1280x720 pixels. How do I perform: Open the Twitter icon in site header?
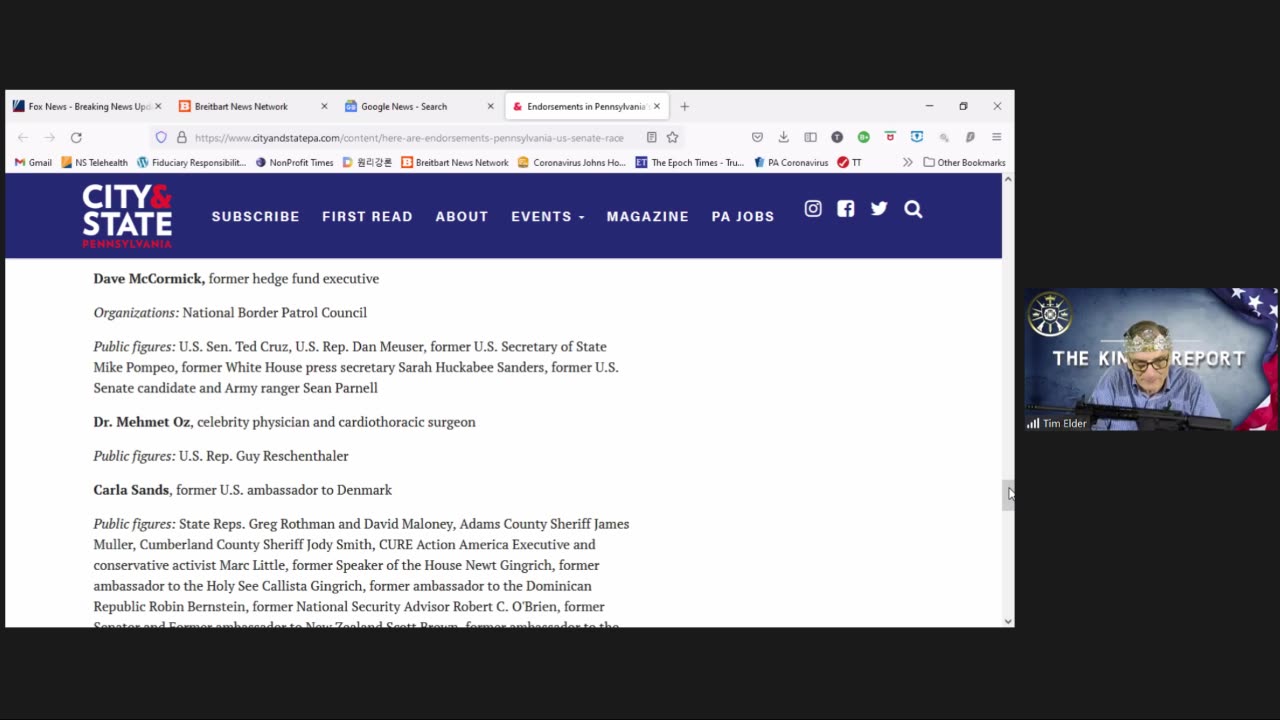tap(879, 209)
